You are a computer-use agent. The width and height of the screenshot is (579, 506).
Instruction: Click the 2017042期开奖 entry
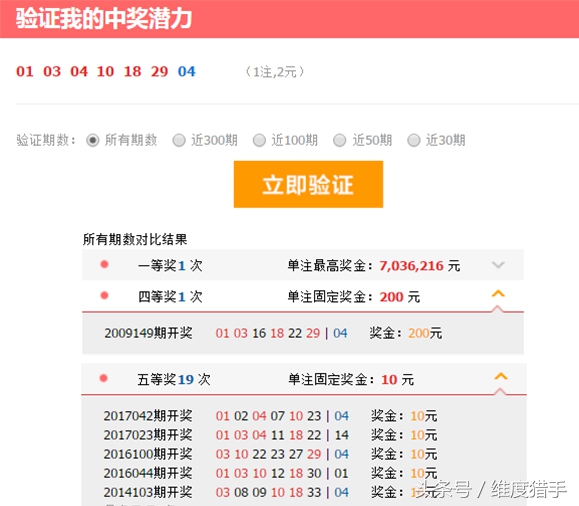[148, 416]
